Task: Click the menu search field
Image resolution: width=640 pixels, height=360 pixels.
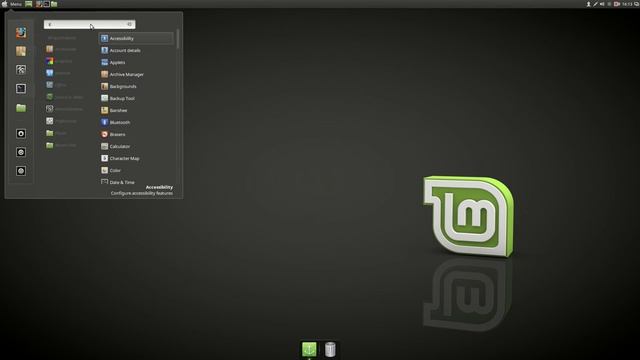Action: 89,24
